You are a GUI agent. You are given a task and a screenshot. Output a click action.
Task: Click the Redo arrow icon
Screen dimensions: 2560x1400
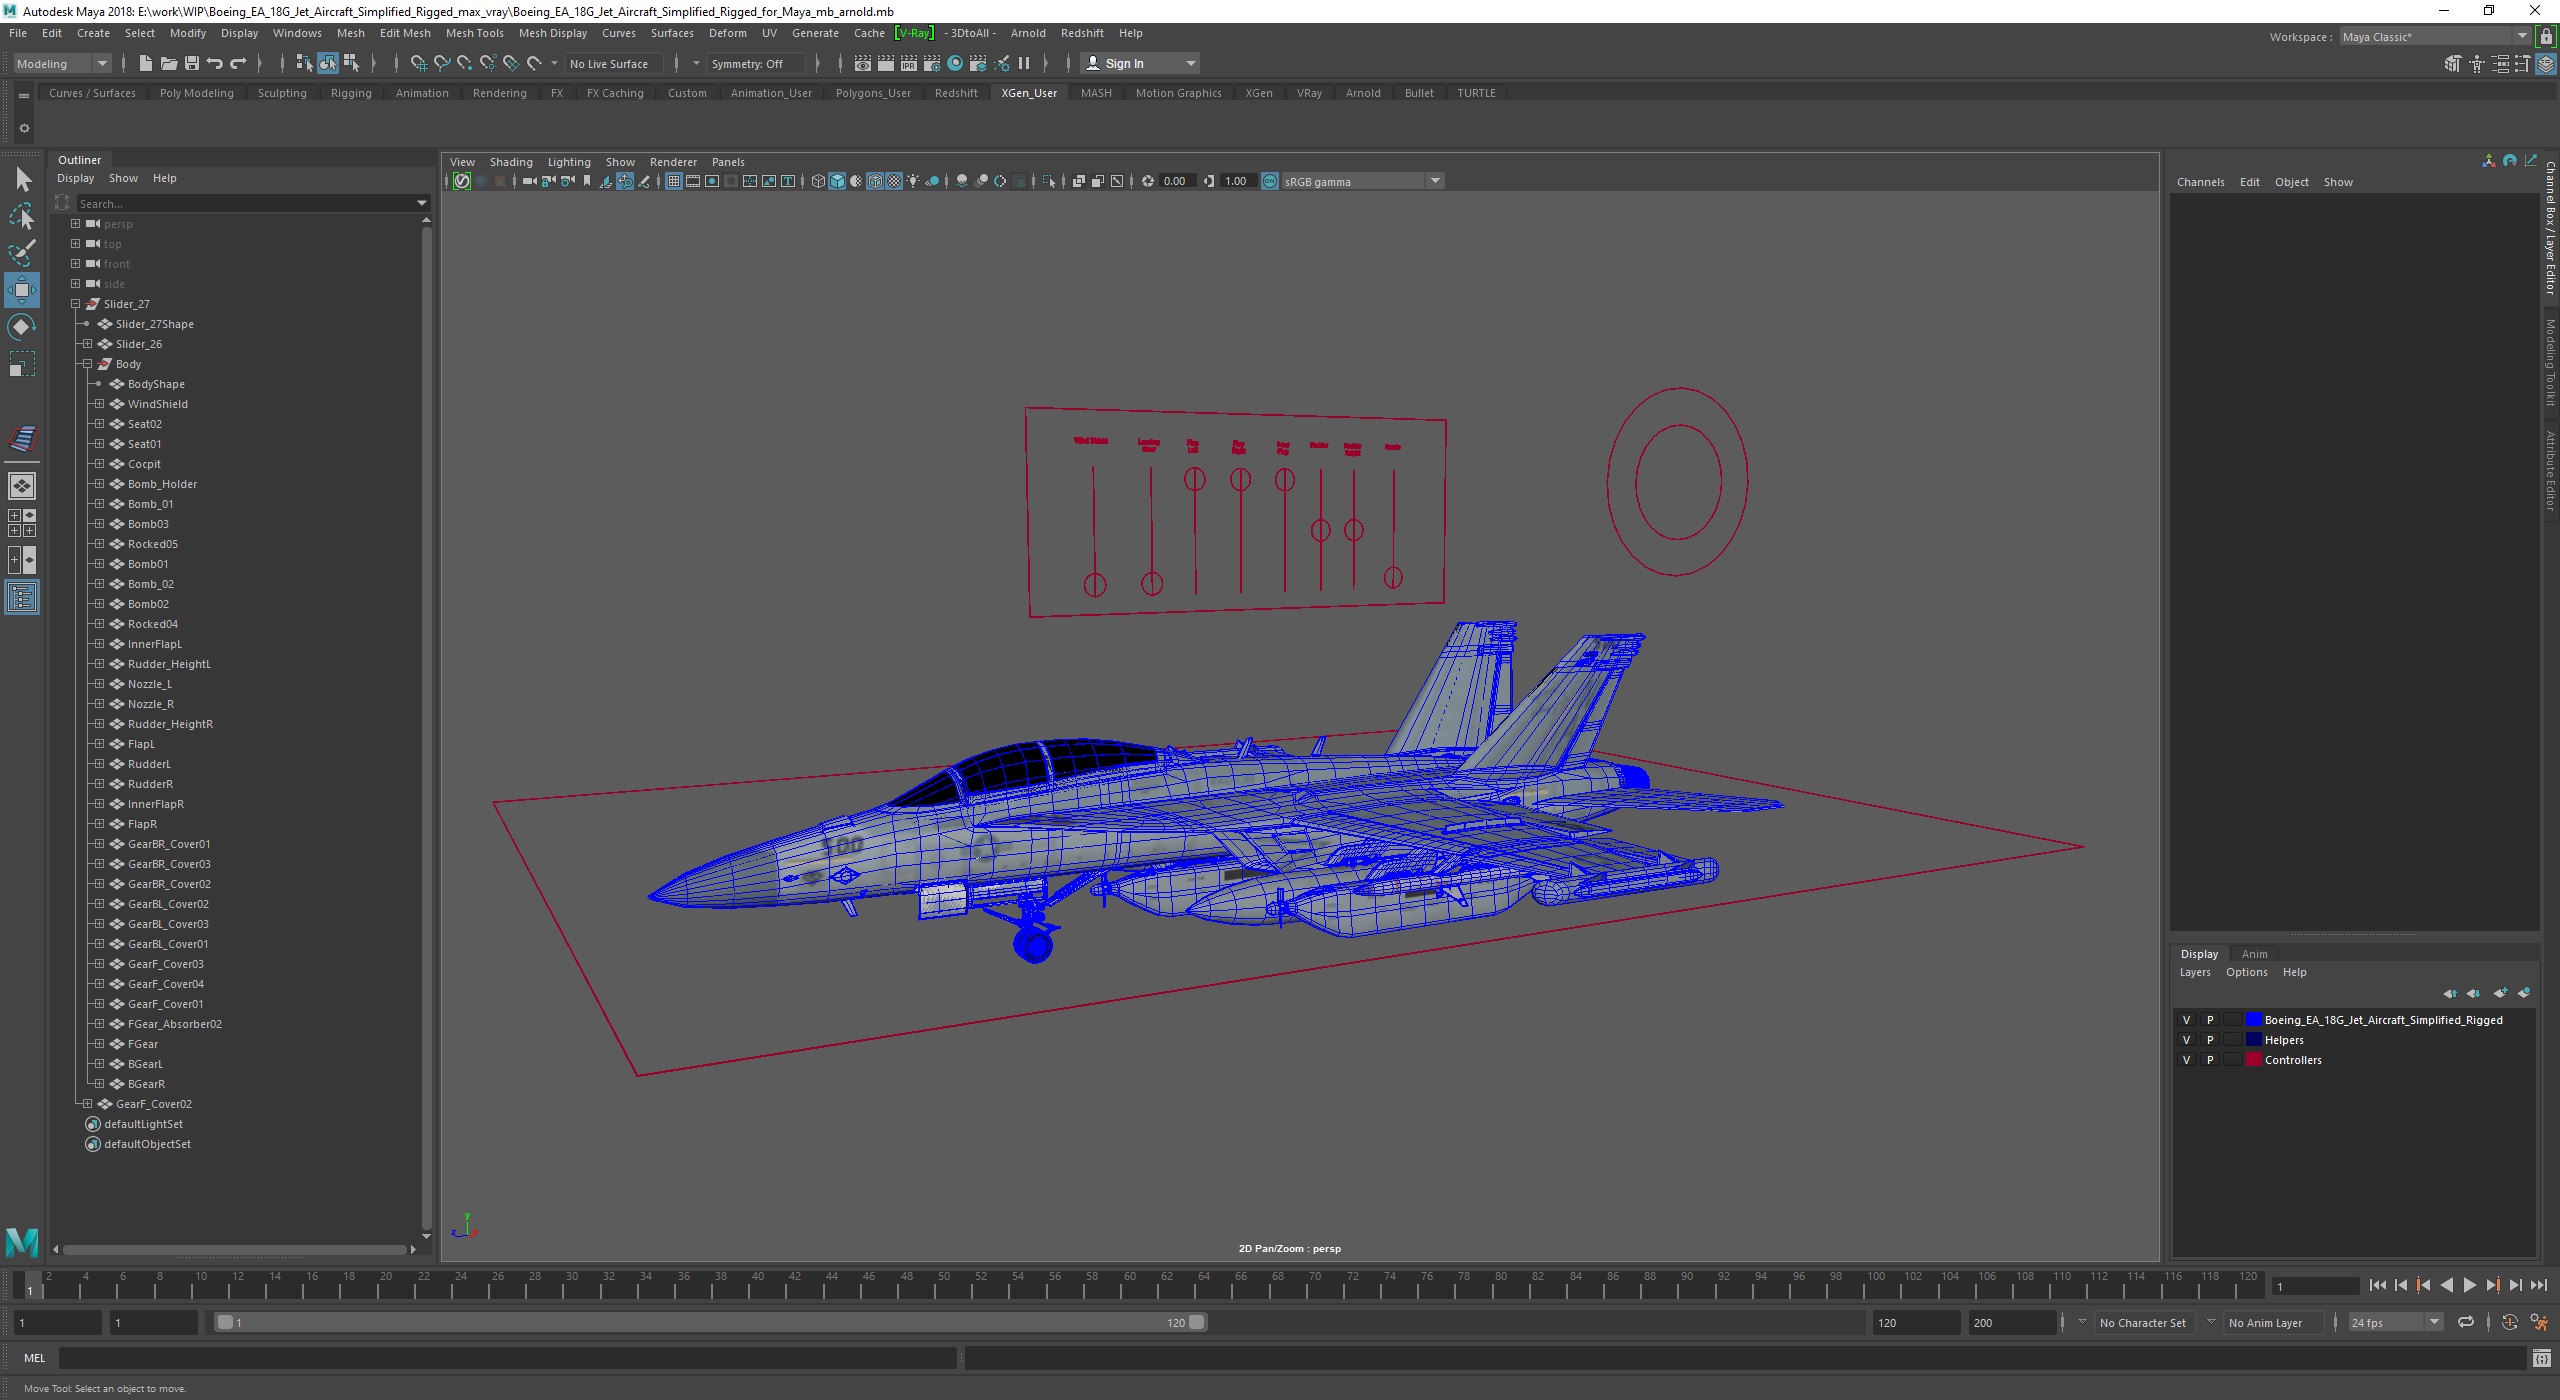(238, 63)
